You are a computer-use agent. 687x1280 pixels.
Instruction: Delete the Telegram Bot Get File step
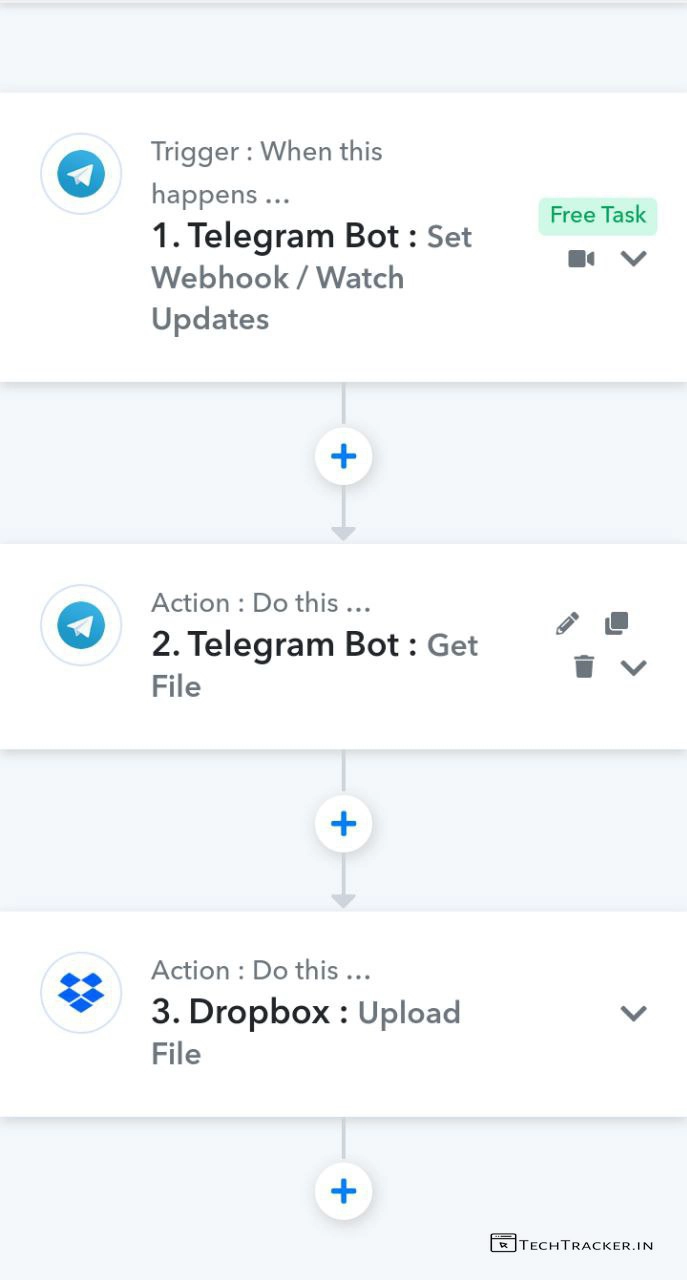pyautogui.click(x=584, y=666)
